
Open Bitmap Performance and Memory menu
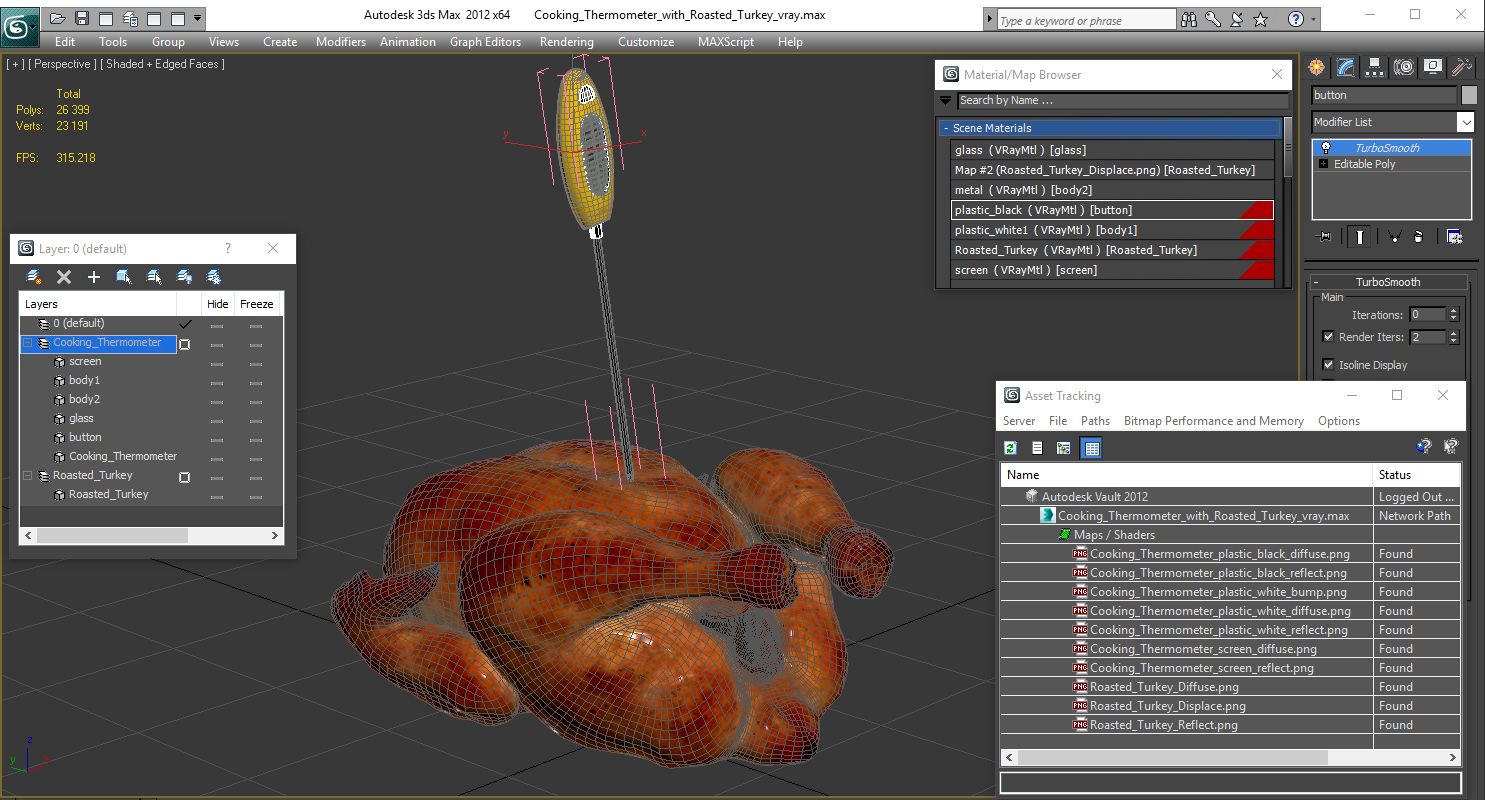coord(1213,421)
